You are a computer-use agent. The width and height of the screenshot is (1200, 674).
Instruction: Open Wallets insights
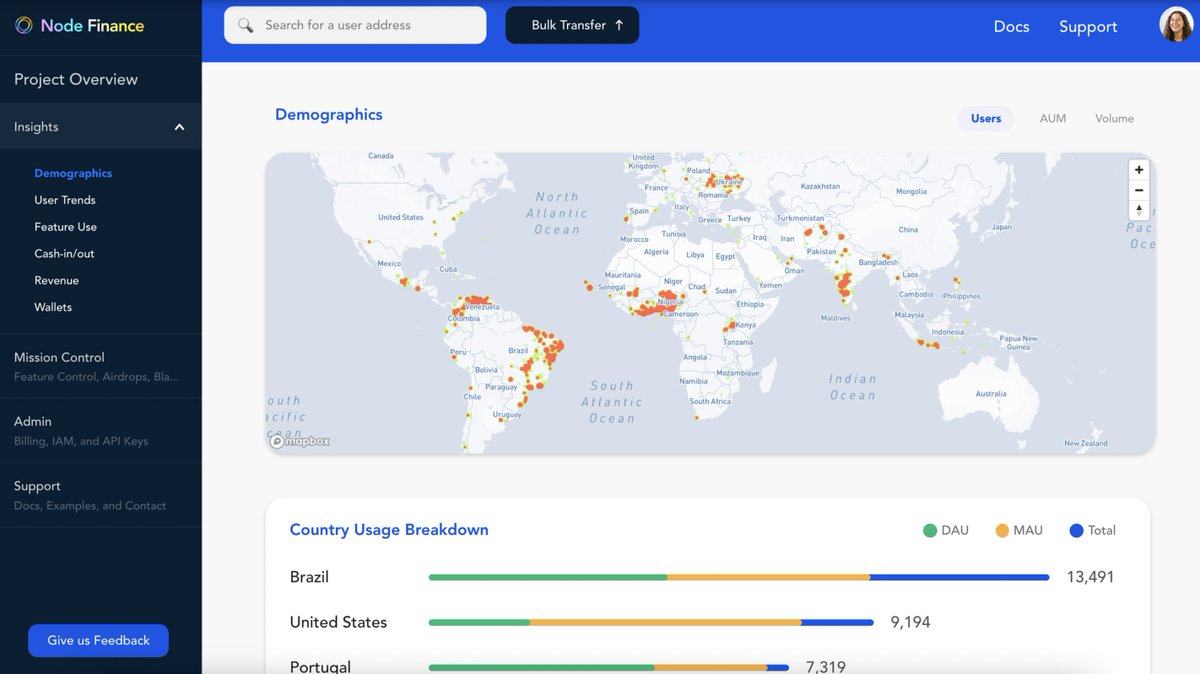click(x=53, y=307)
